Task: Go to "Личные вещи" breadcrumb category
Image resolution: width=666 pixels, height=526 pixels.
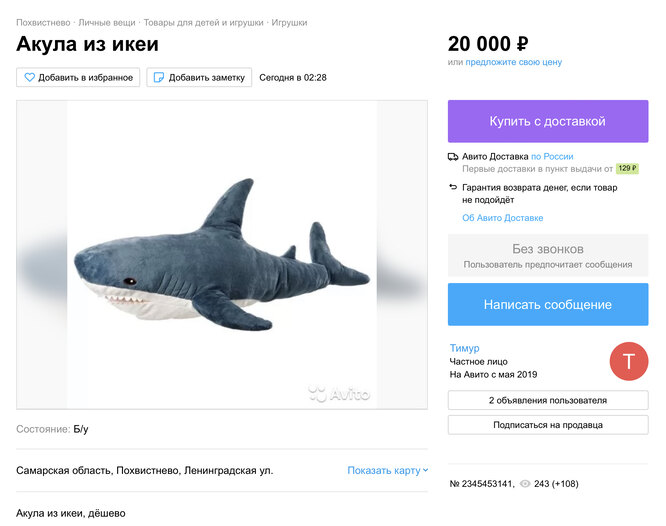Action: (106, 22)
